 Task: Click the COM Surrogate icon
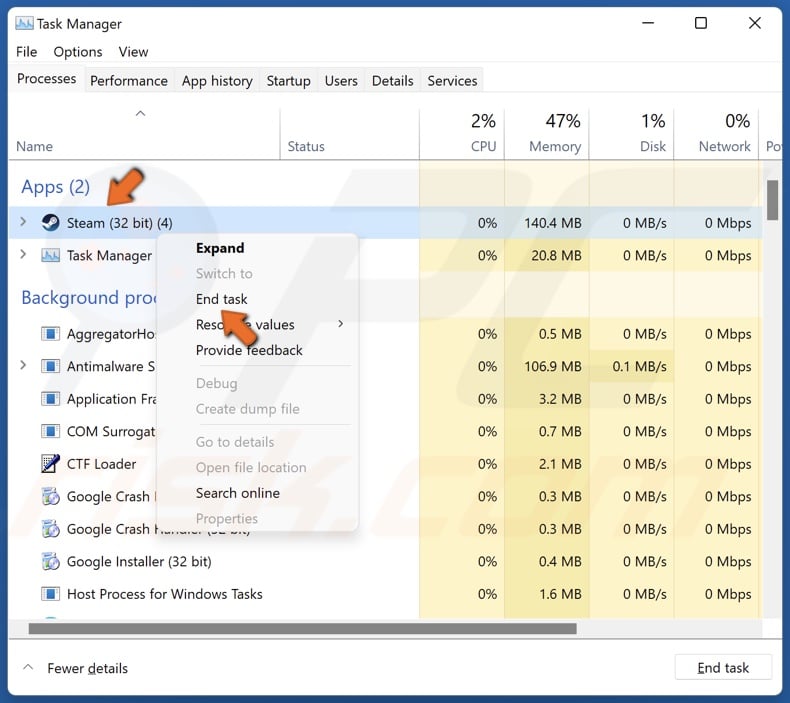point(50,431)
